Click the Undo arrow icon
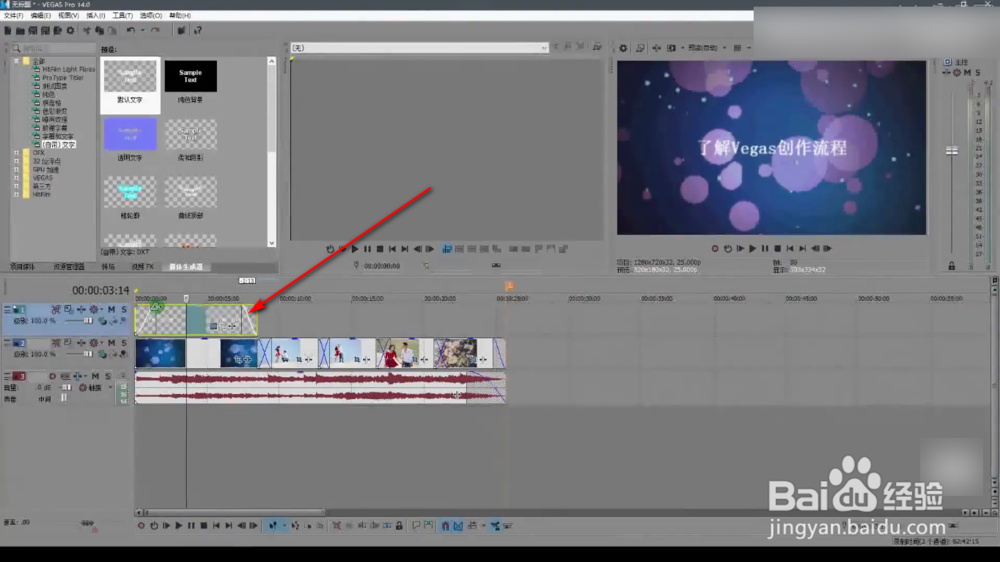 131,31
